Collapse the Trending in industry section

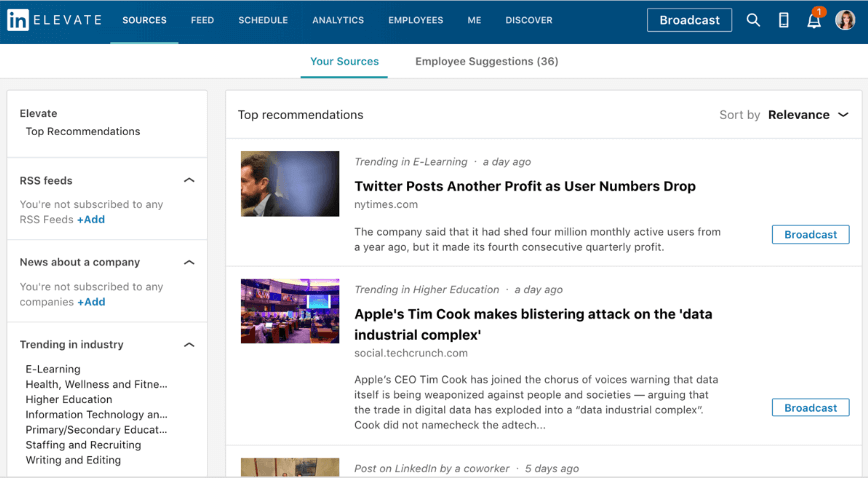click(189, 345)
